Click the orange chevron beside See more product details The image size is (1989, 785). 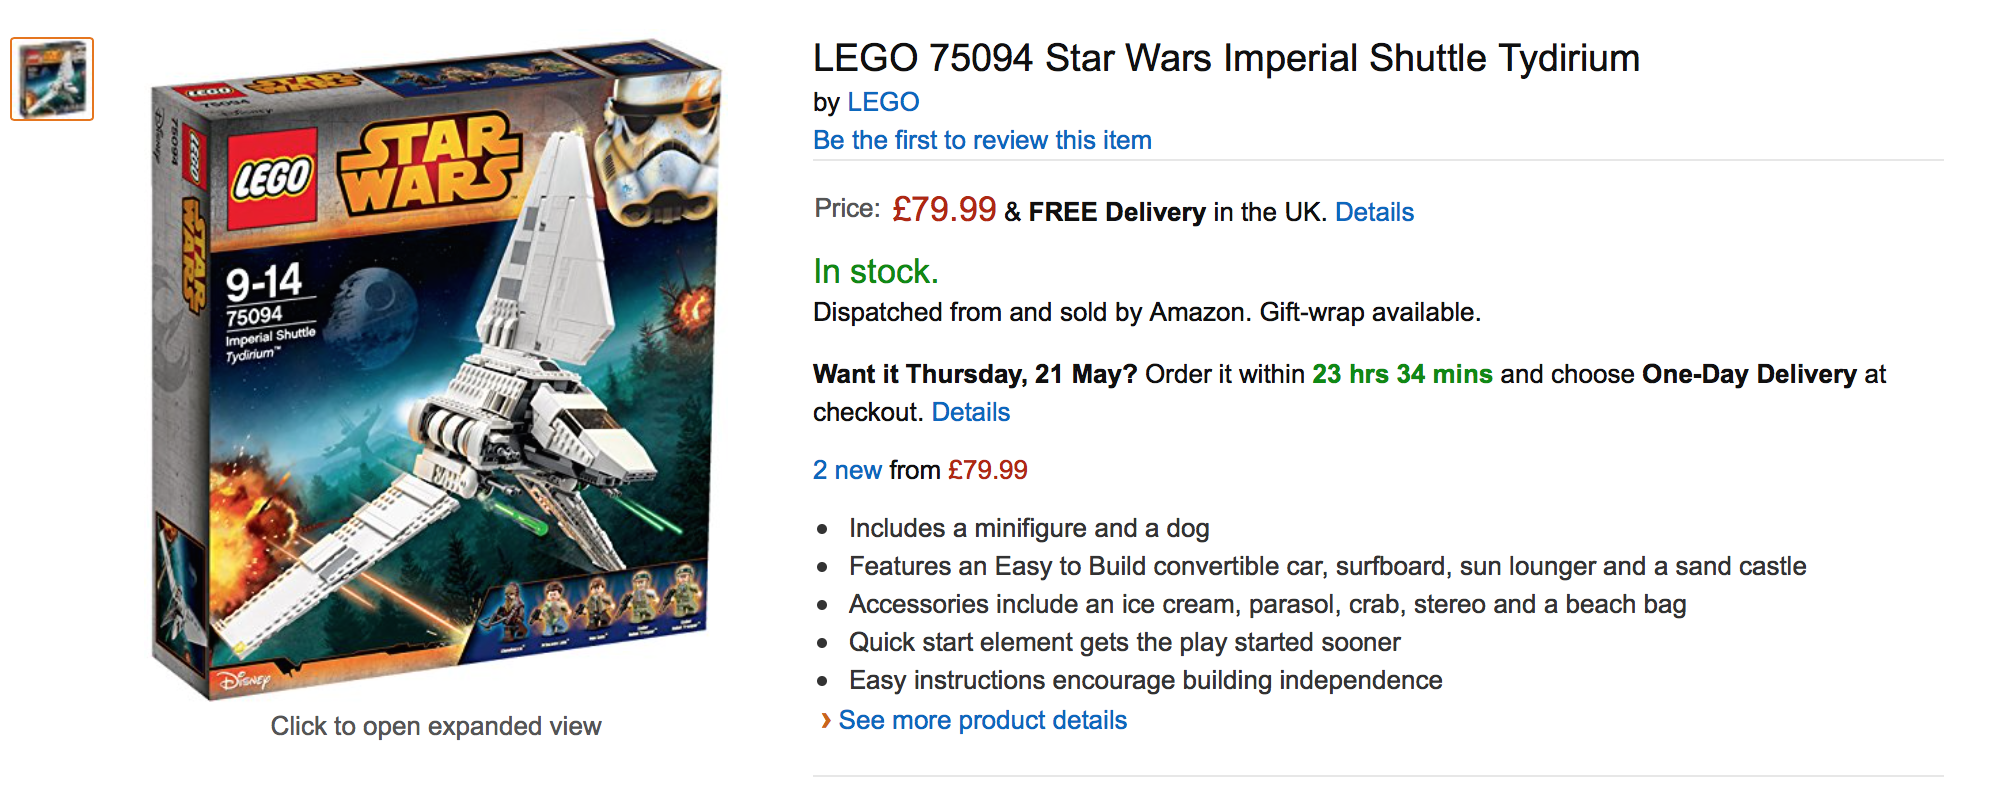tap(825, 720)
